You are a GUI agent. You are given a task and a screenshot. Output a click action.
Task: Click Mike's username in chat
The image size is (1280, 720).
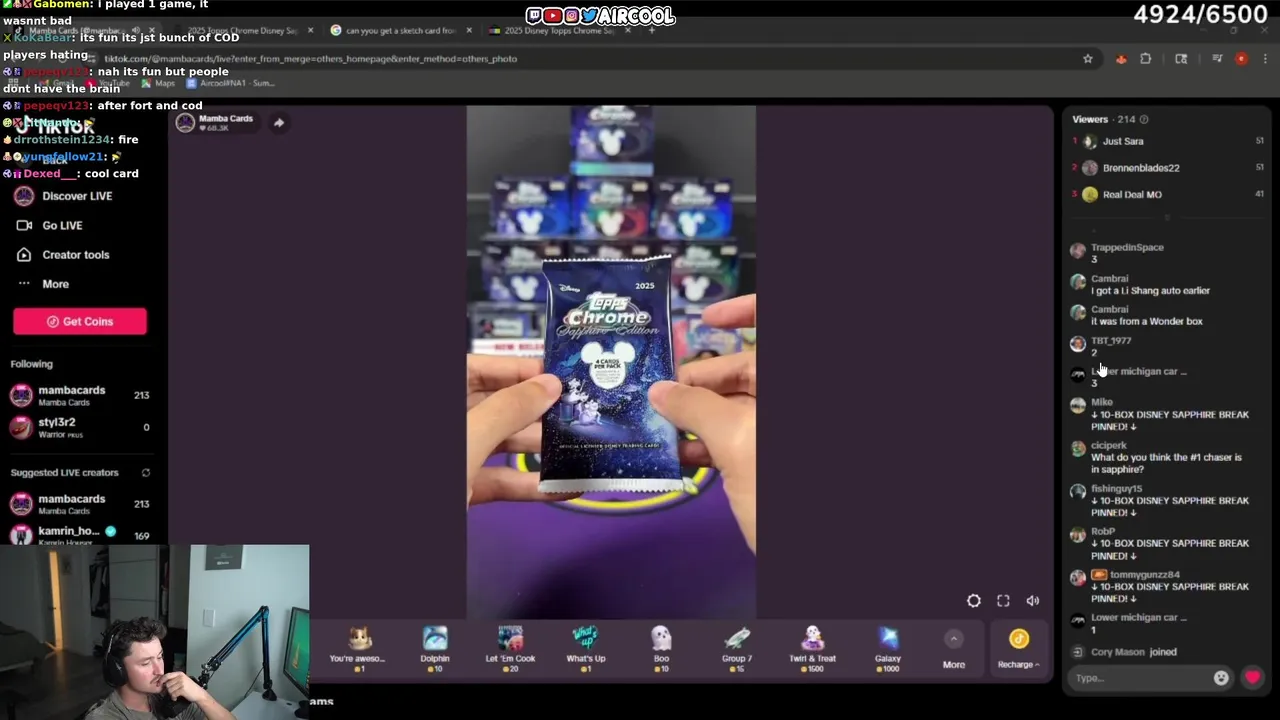point(1102,402)
